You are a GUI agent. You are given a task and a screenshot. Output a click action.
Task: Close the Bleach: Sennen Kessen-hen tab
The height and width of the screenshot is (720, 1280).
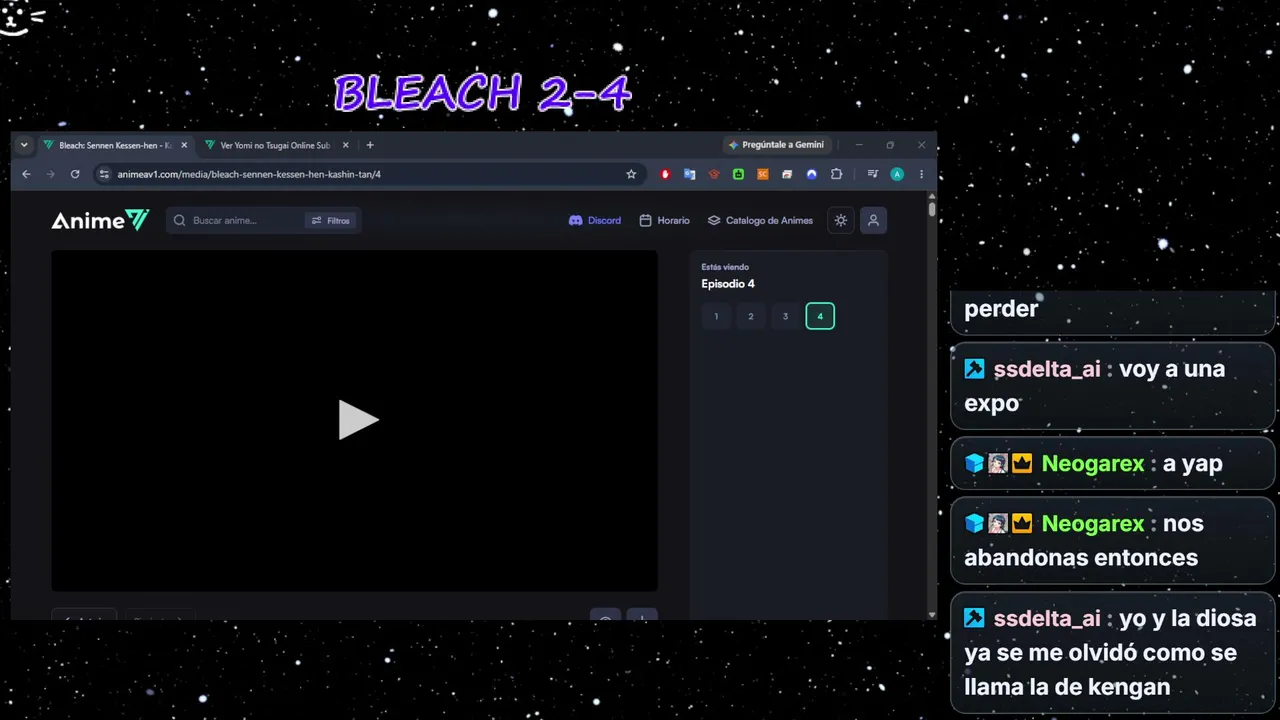[x=184, y=145]
